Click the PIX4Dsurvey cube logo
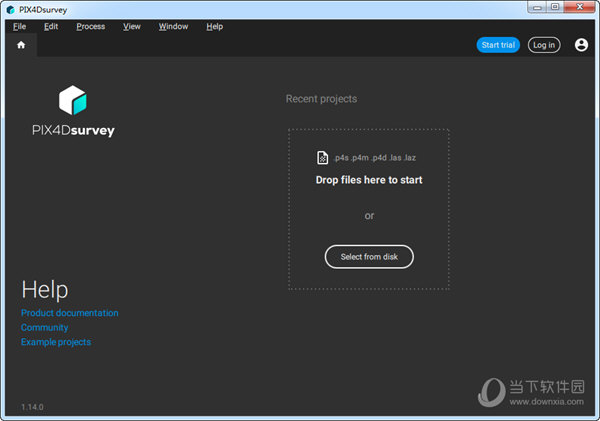 (73, 100)
